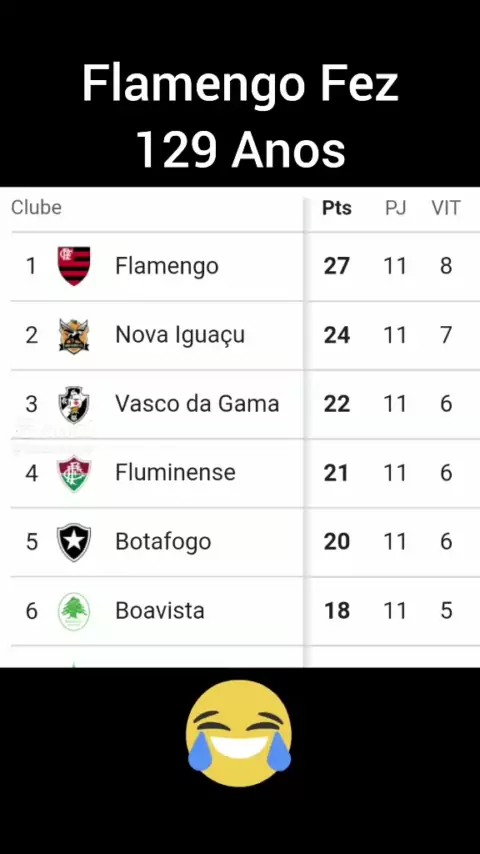Image resolution: width=480 pixels, height=854 pixels.
Task: Tap the laughing crying emoji
Action: tap(239, 733)
